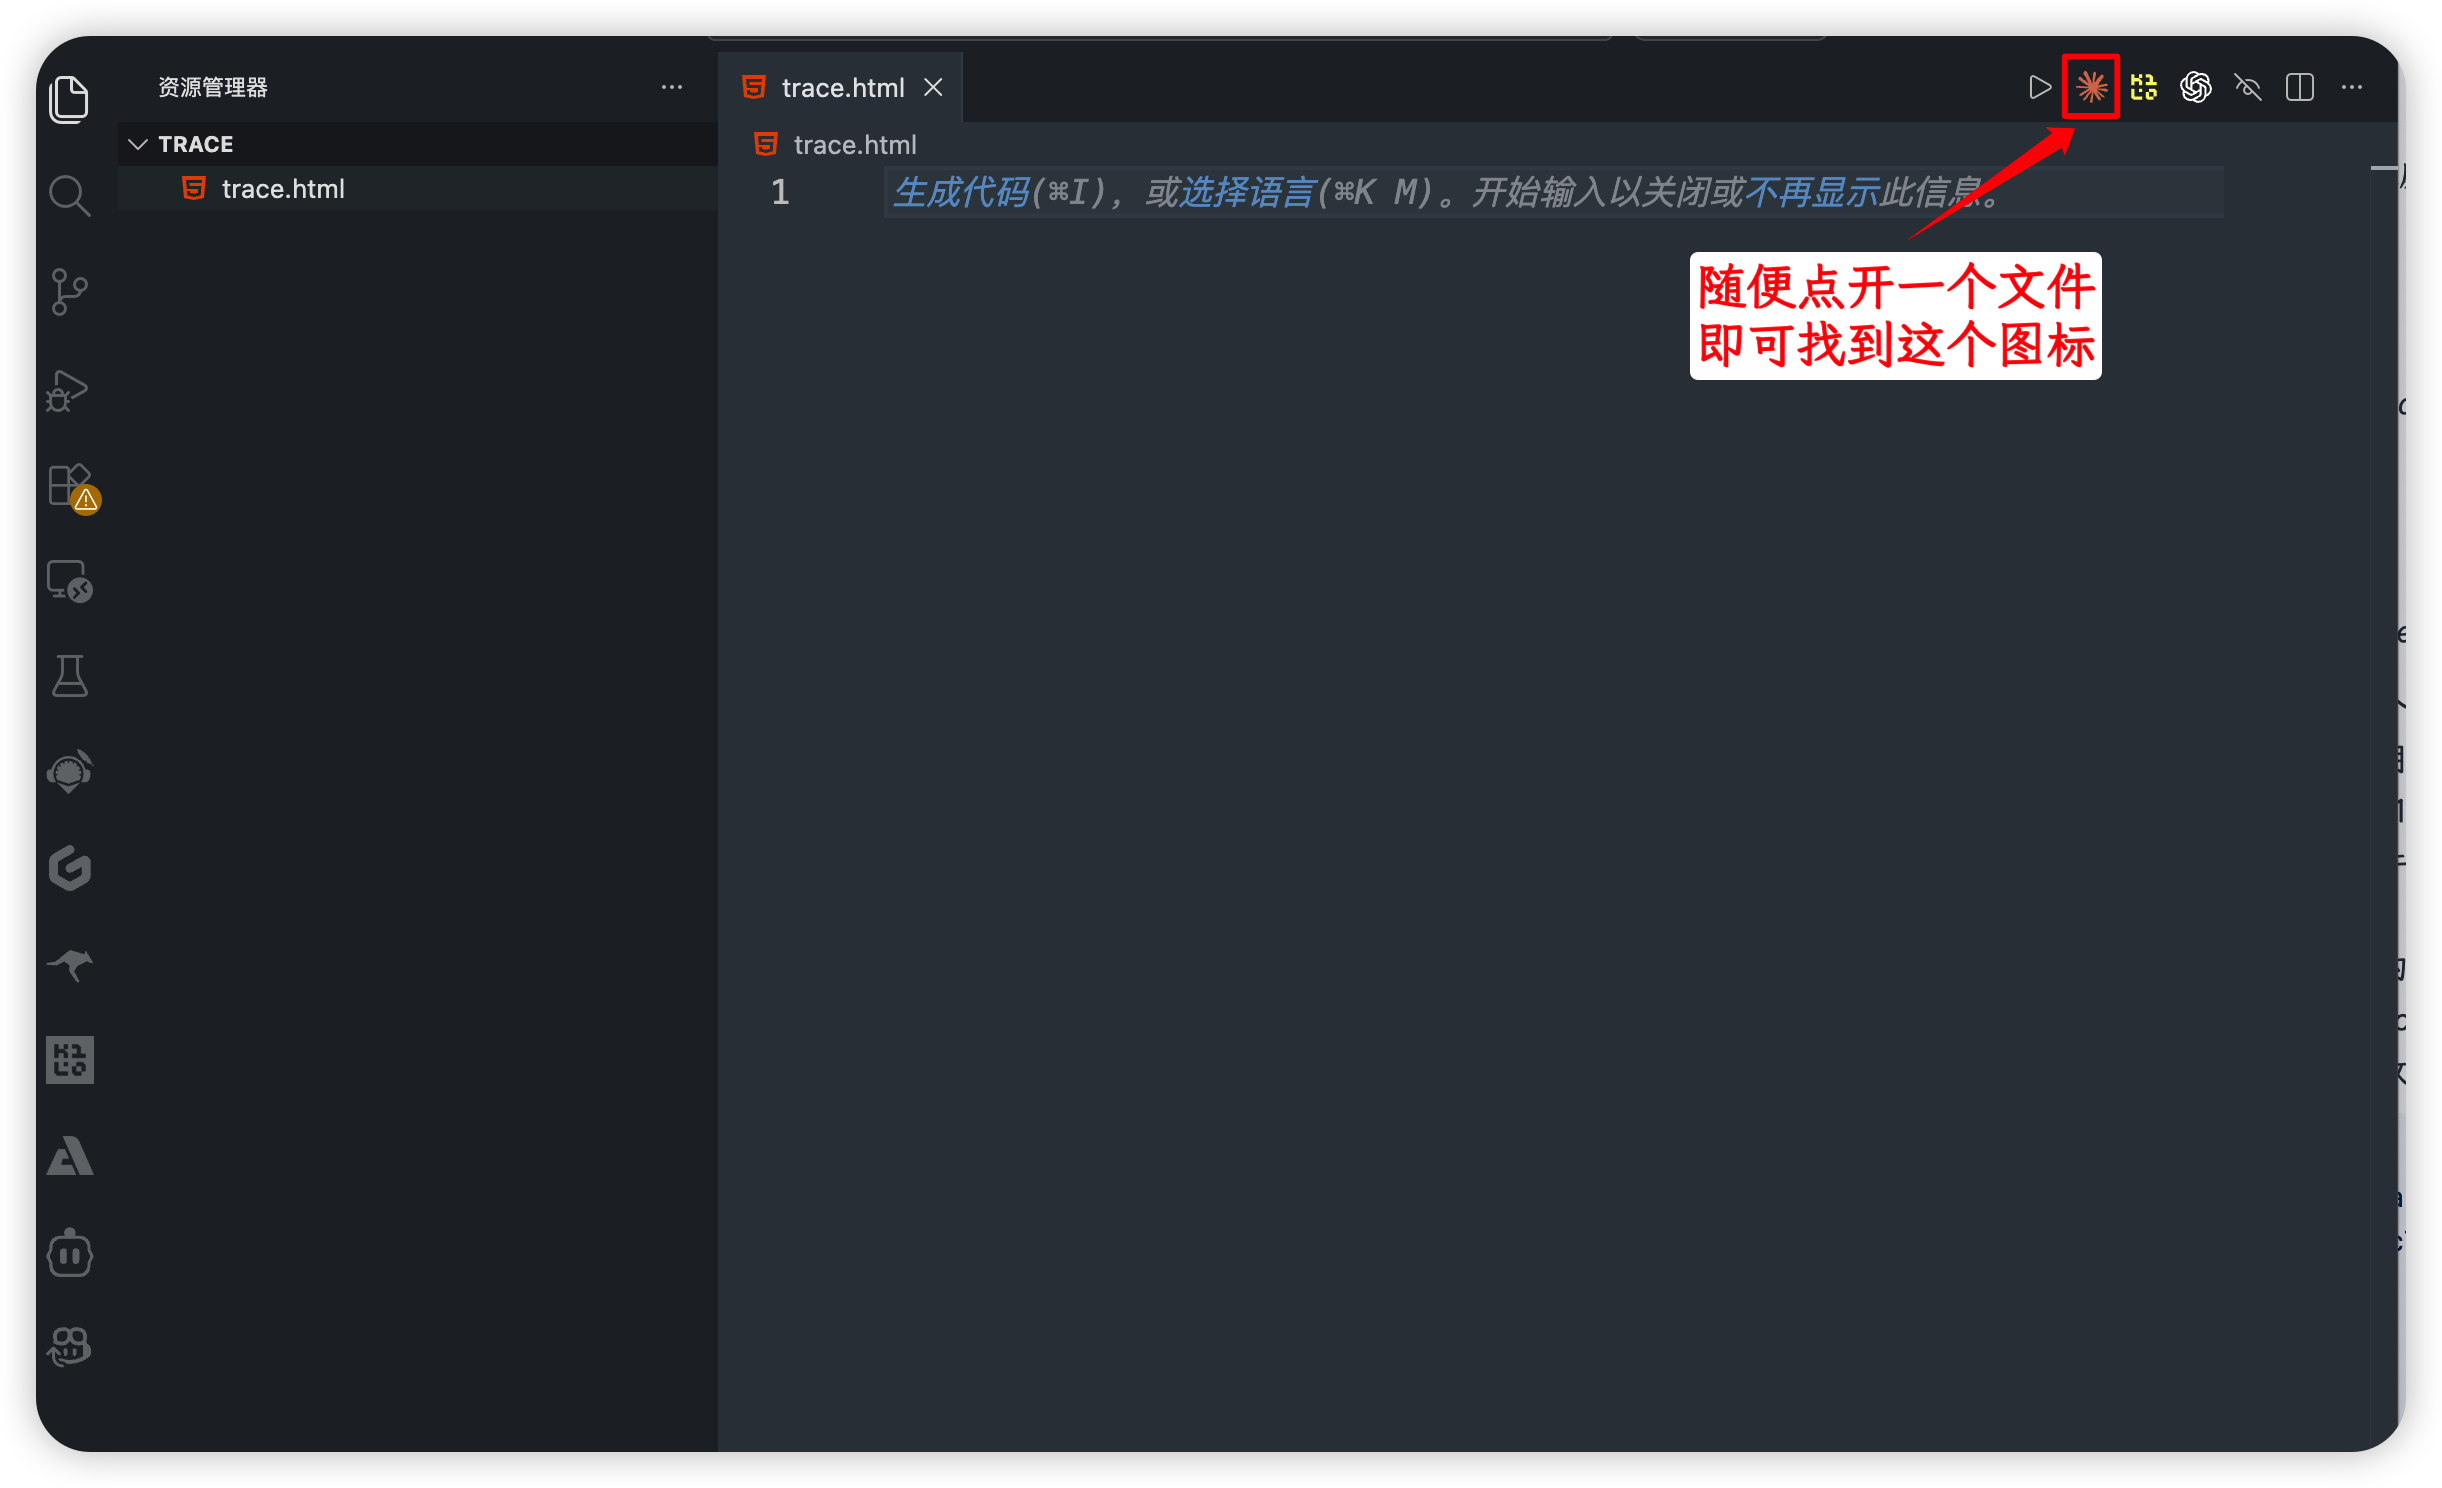This screenshot has height=1488, width=2442.
Task: Click the ChatGPT icon in the editor toolbar
Action: point(2197,87)
